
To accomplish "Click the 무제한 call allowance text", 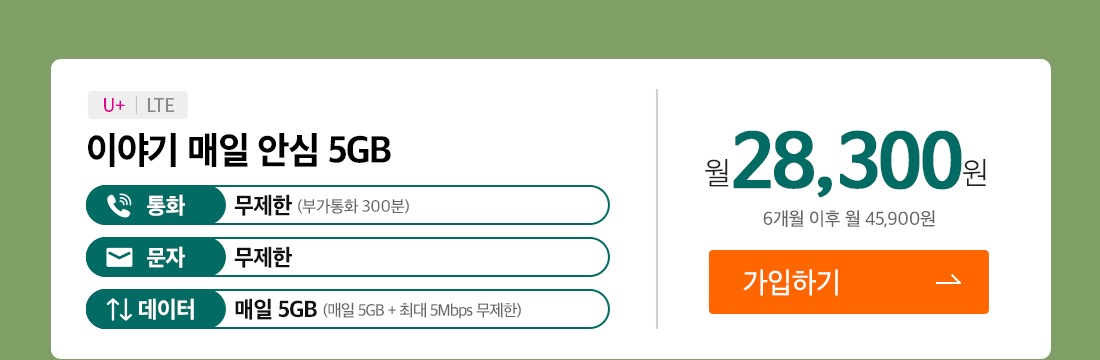I will click(x=262, y=206).
